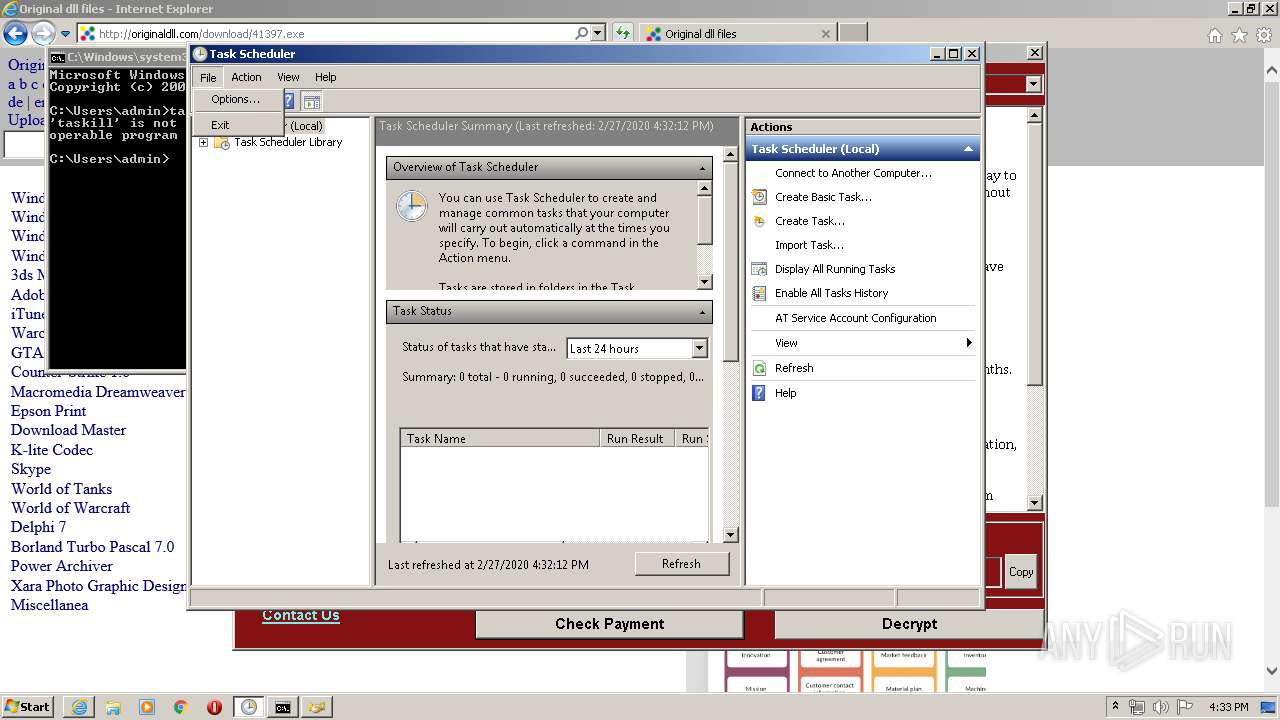This screenshot has width=1280, height=720.
Task: Click the Task Scheduler Library folder icon
Action: tap(221, 143)
